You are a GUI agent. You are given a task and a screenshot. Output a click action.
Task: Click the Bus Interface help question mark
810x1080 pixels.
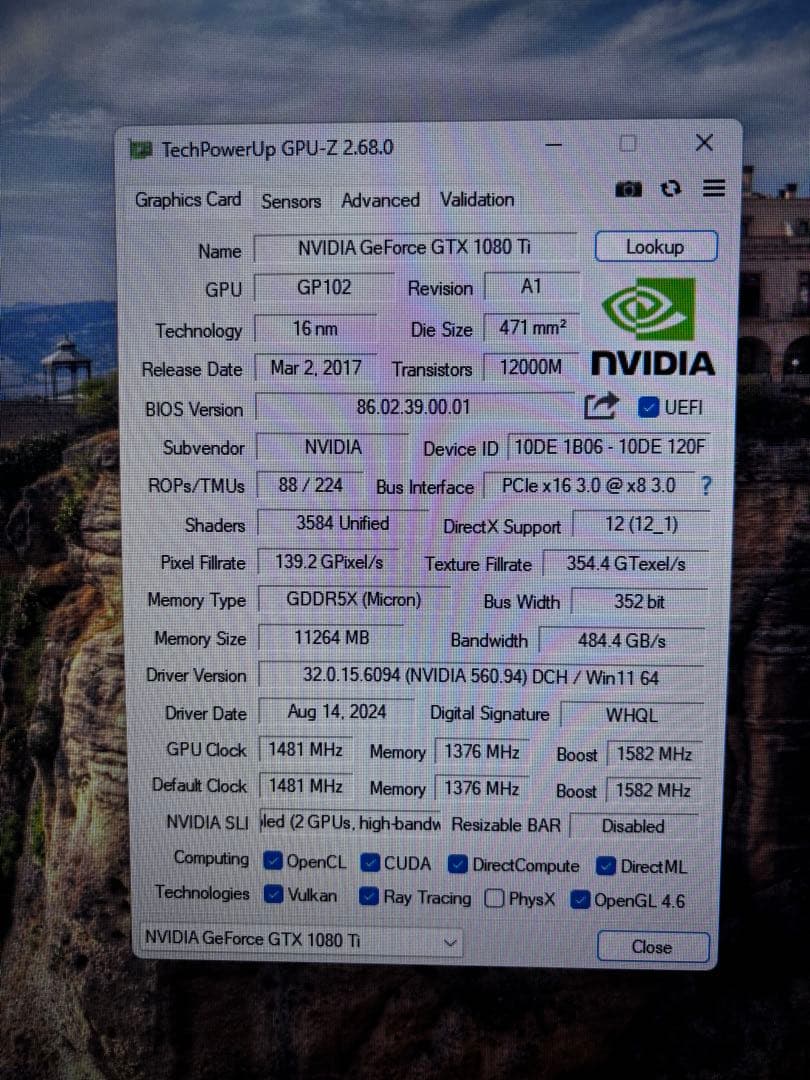(706, 487)
